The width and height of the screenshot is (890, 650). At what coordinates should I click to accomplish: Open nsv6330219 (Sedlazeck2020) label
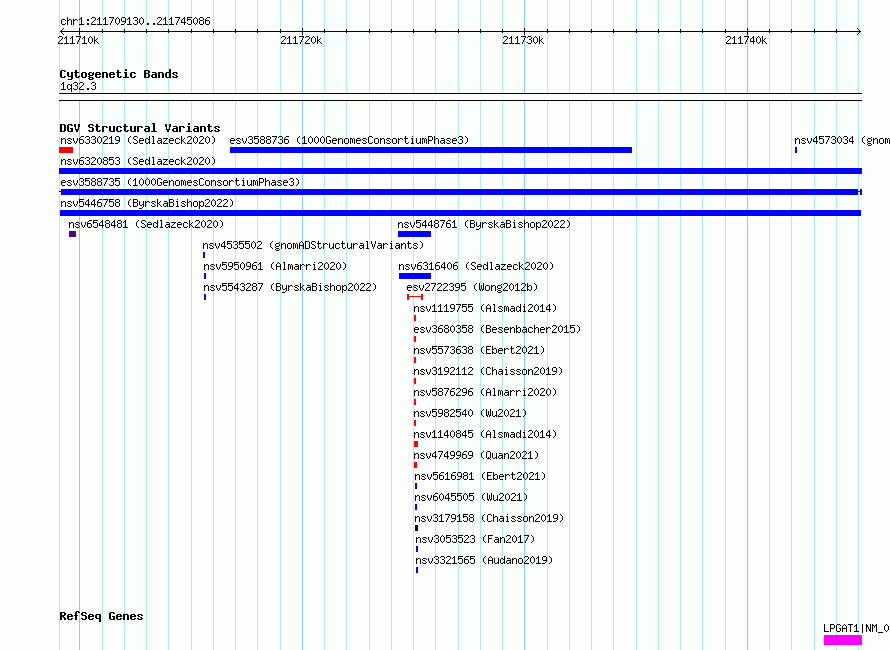tap(138, 140)
